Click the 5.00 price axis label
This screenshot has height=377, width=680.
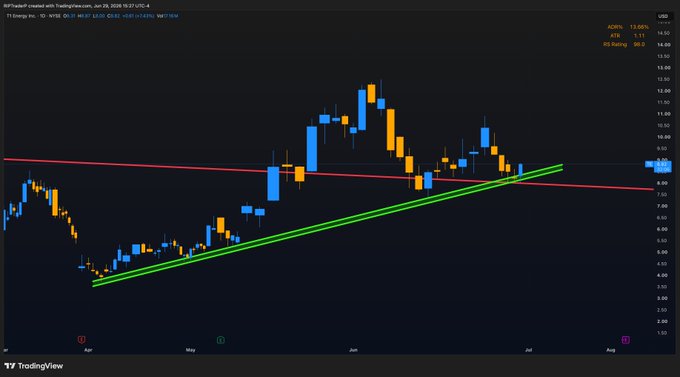point(662,252)
